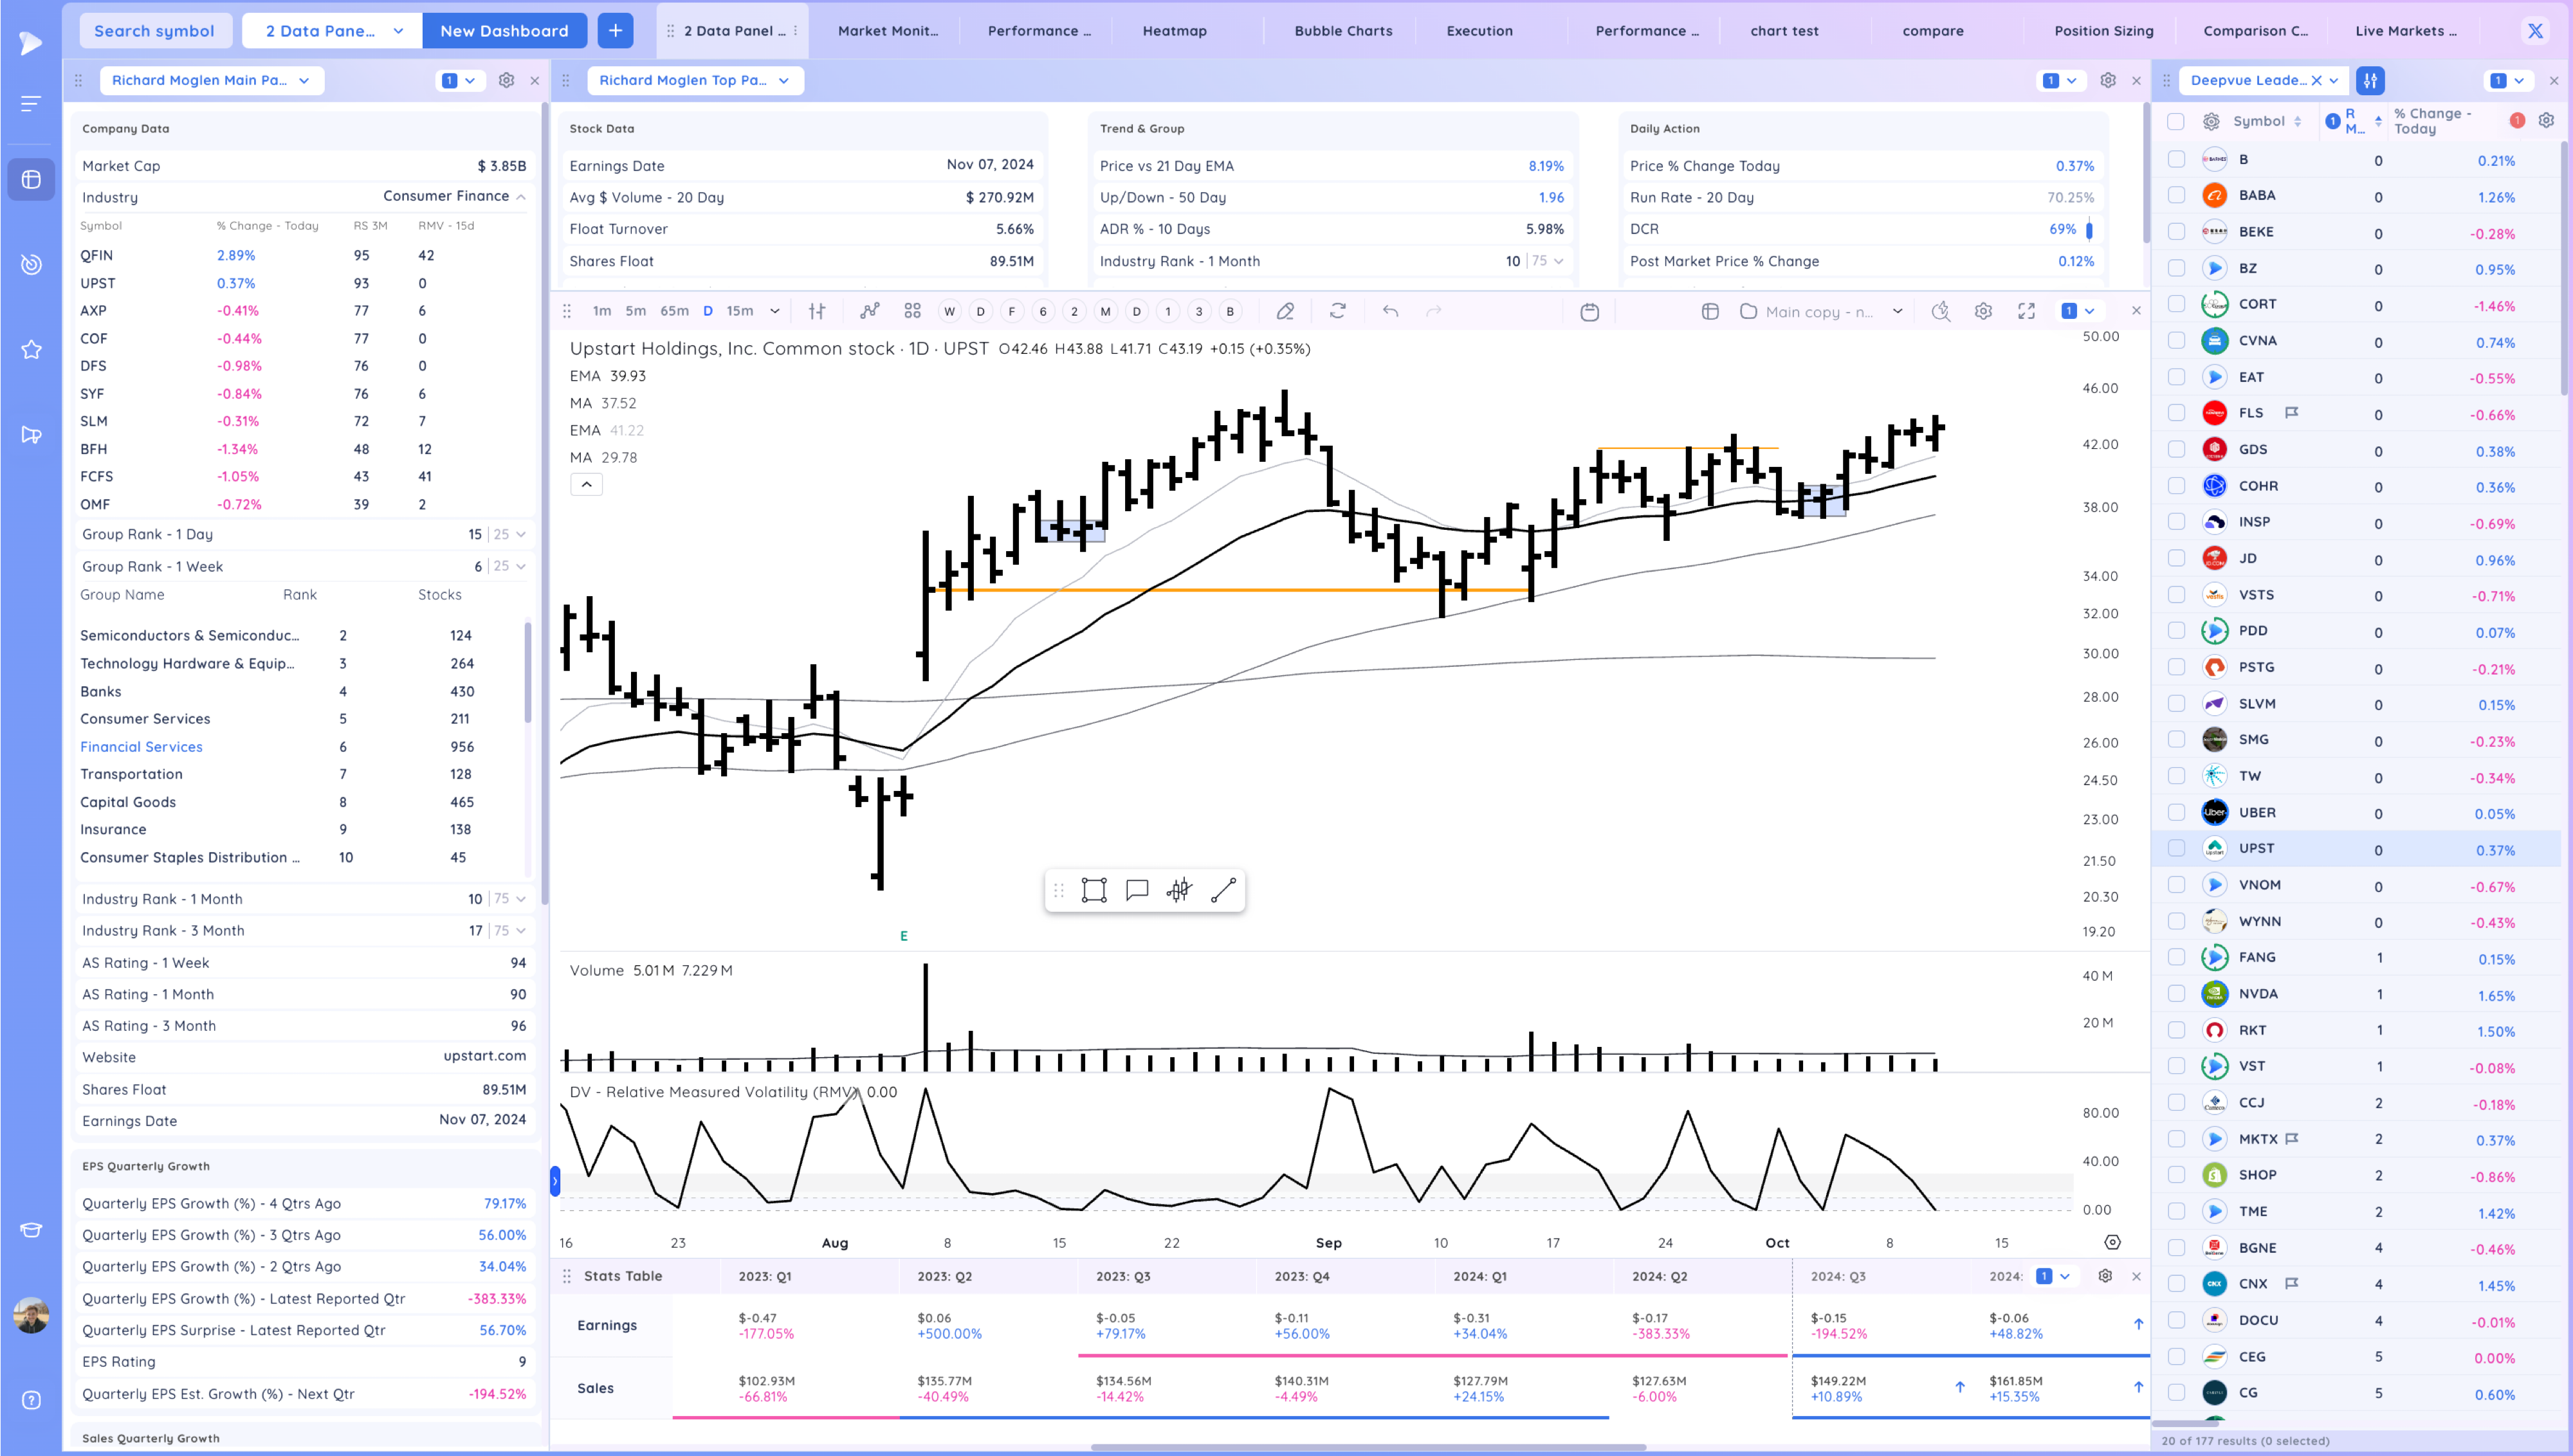This screenshot has height=1456, width=2573.
Task: Toggle the select-all checkbox in watchlist header
Action: click(2175, 121)
